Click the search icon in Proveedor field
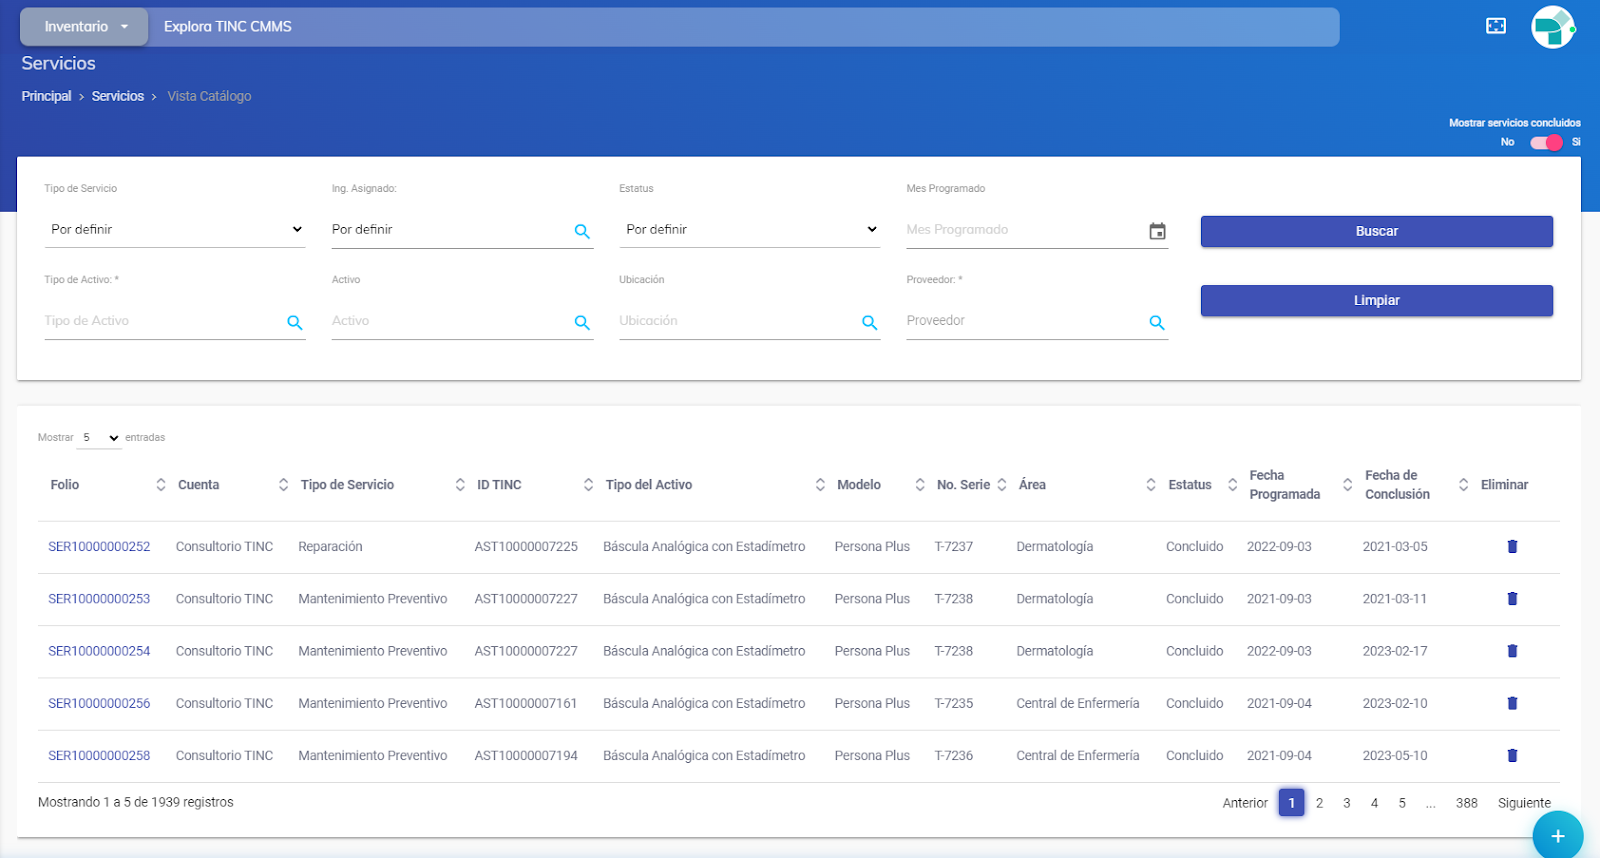 tap(1157, 322)
